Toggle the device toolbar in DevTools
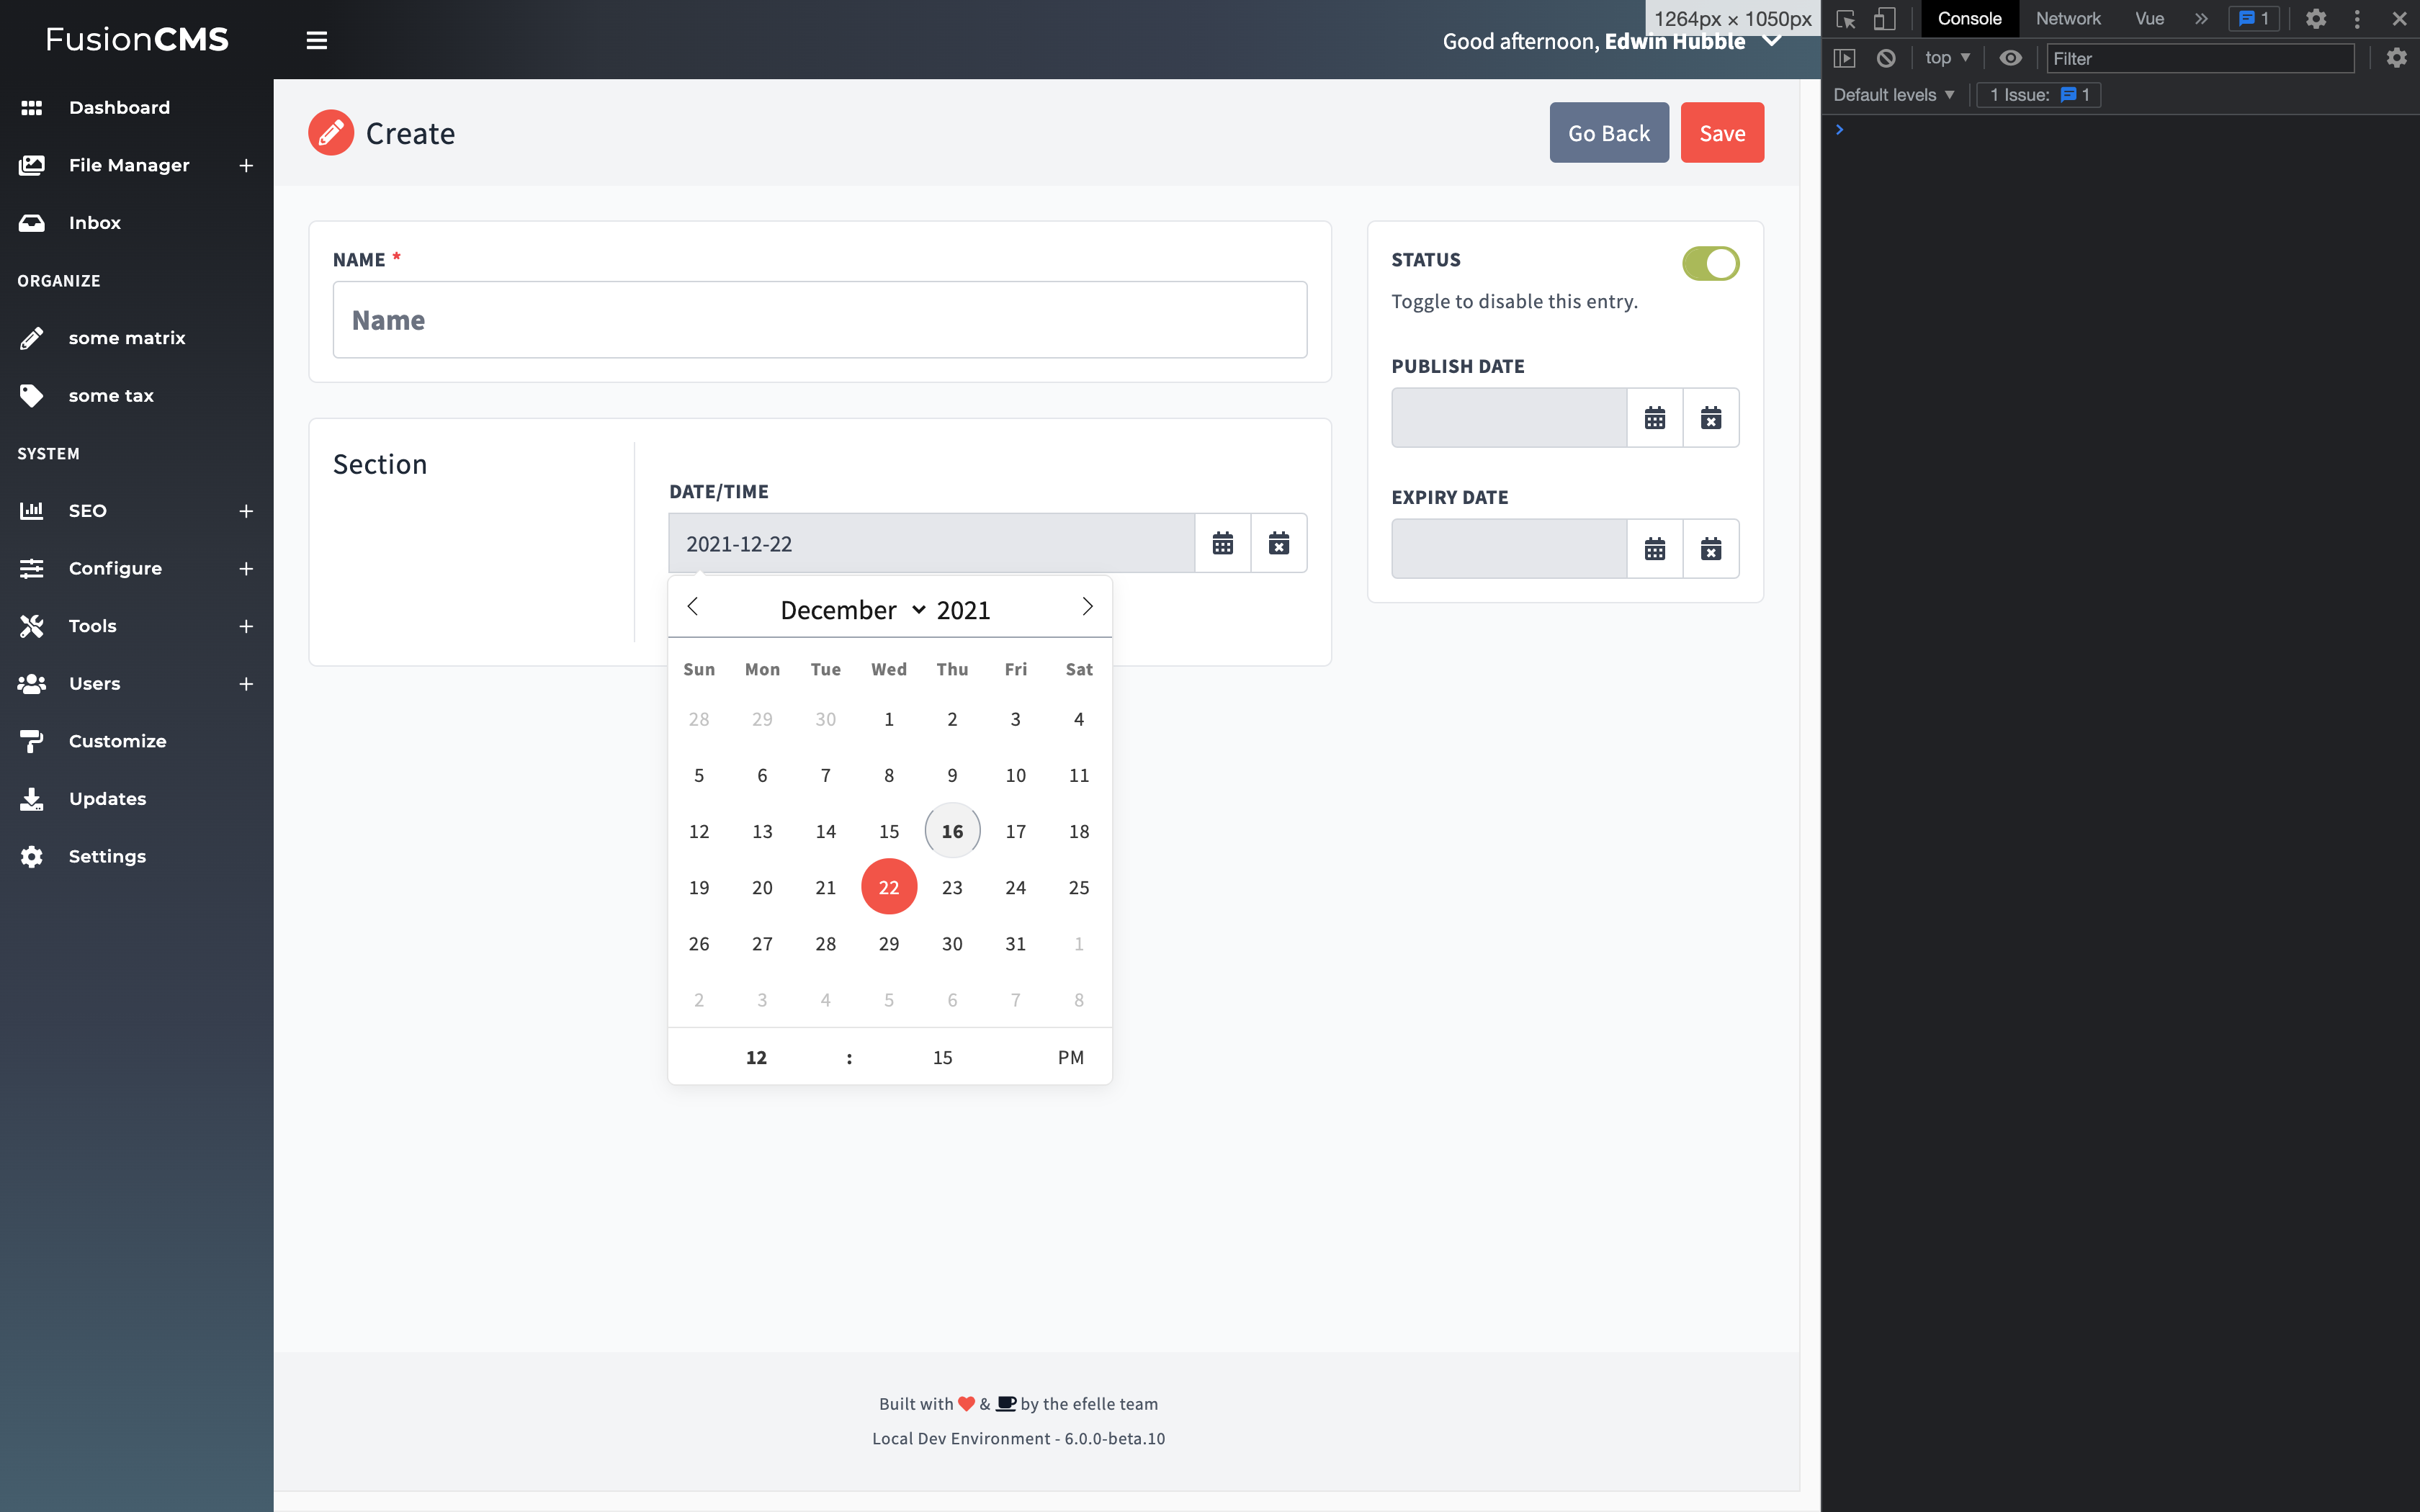Image resolution: width=2420 pixels, height=1512 pixels. pyautogui.click(x=1884, y=18)
